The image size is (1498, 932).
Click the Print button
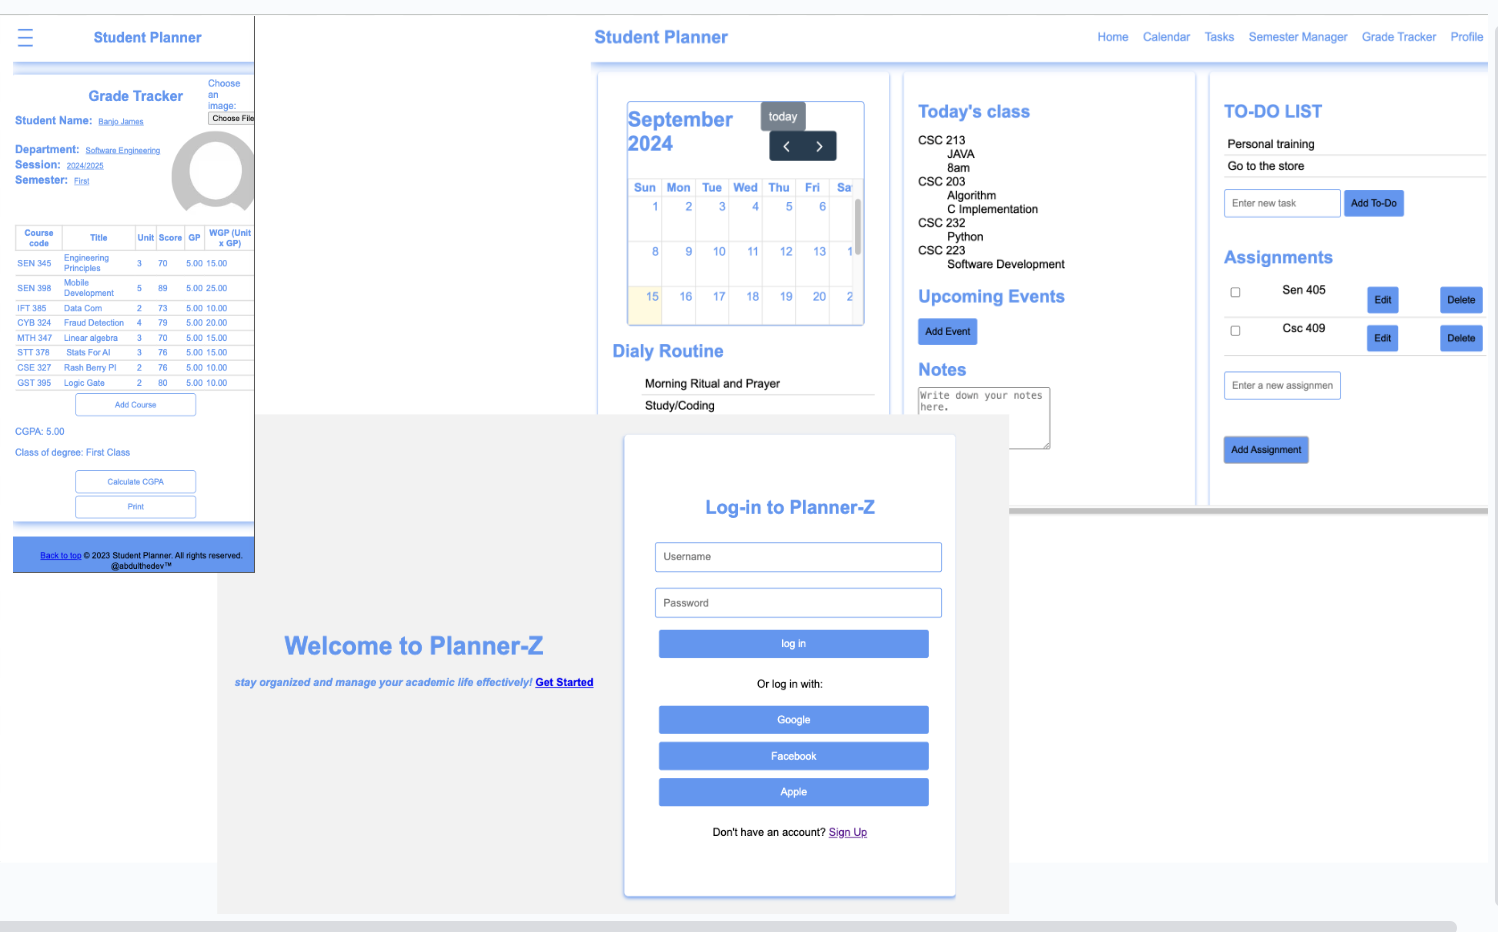pos(136,507)
